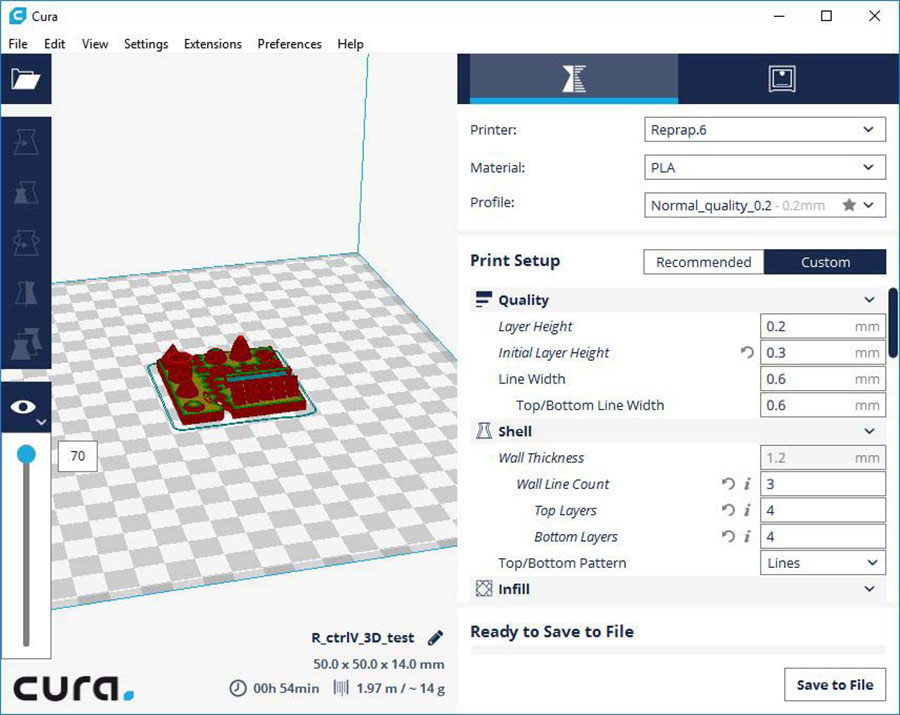Click the Shell section icon
900x715 pixels.
coord(483,430)
